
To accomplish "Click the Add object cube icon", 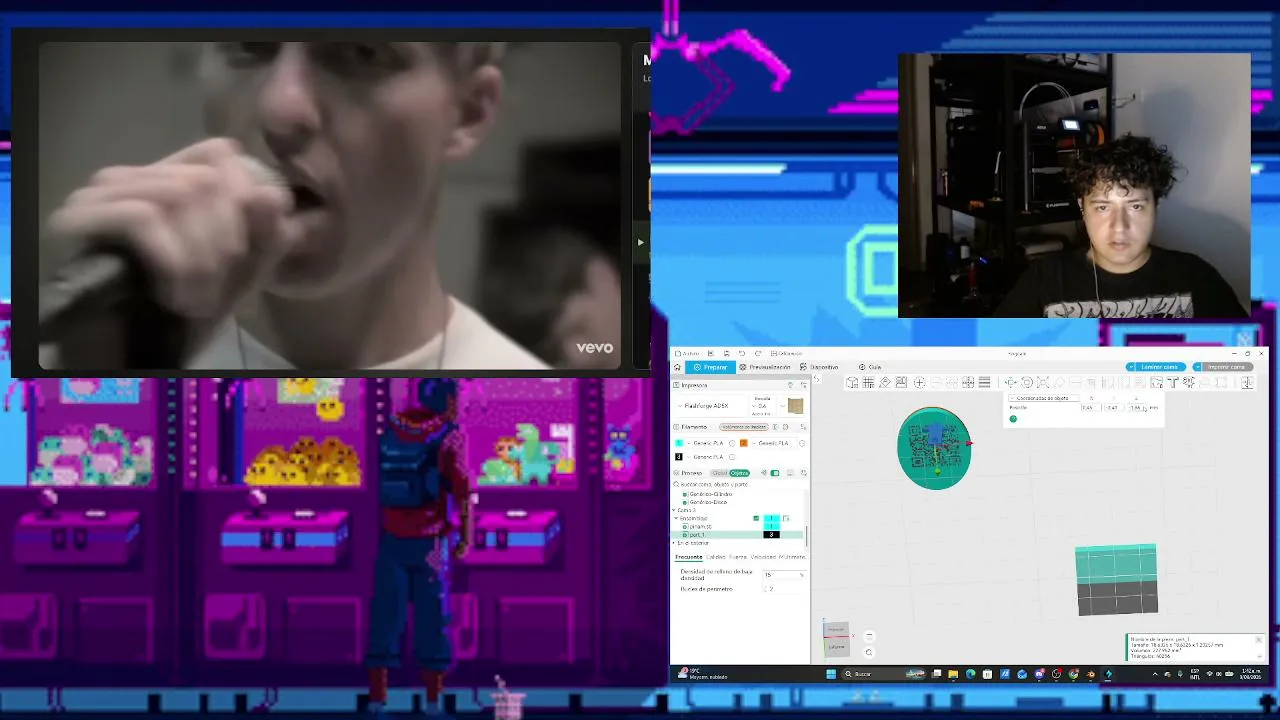I will 852,382.
